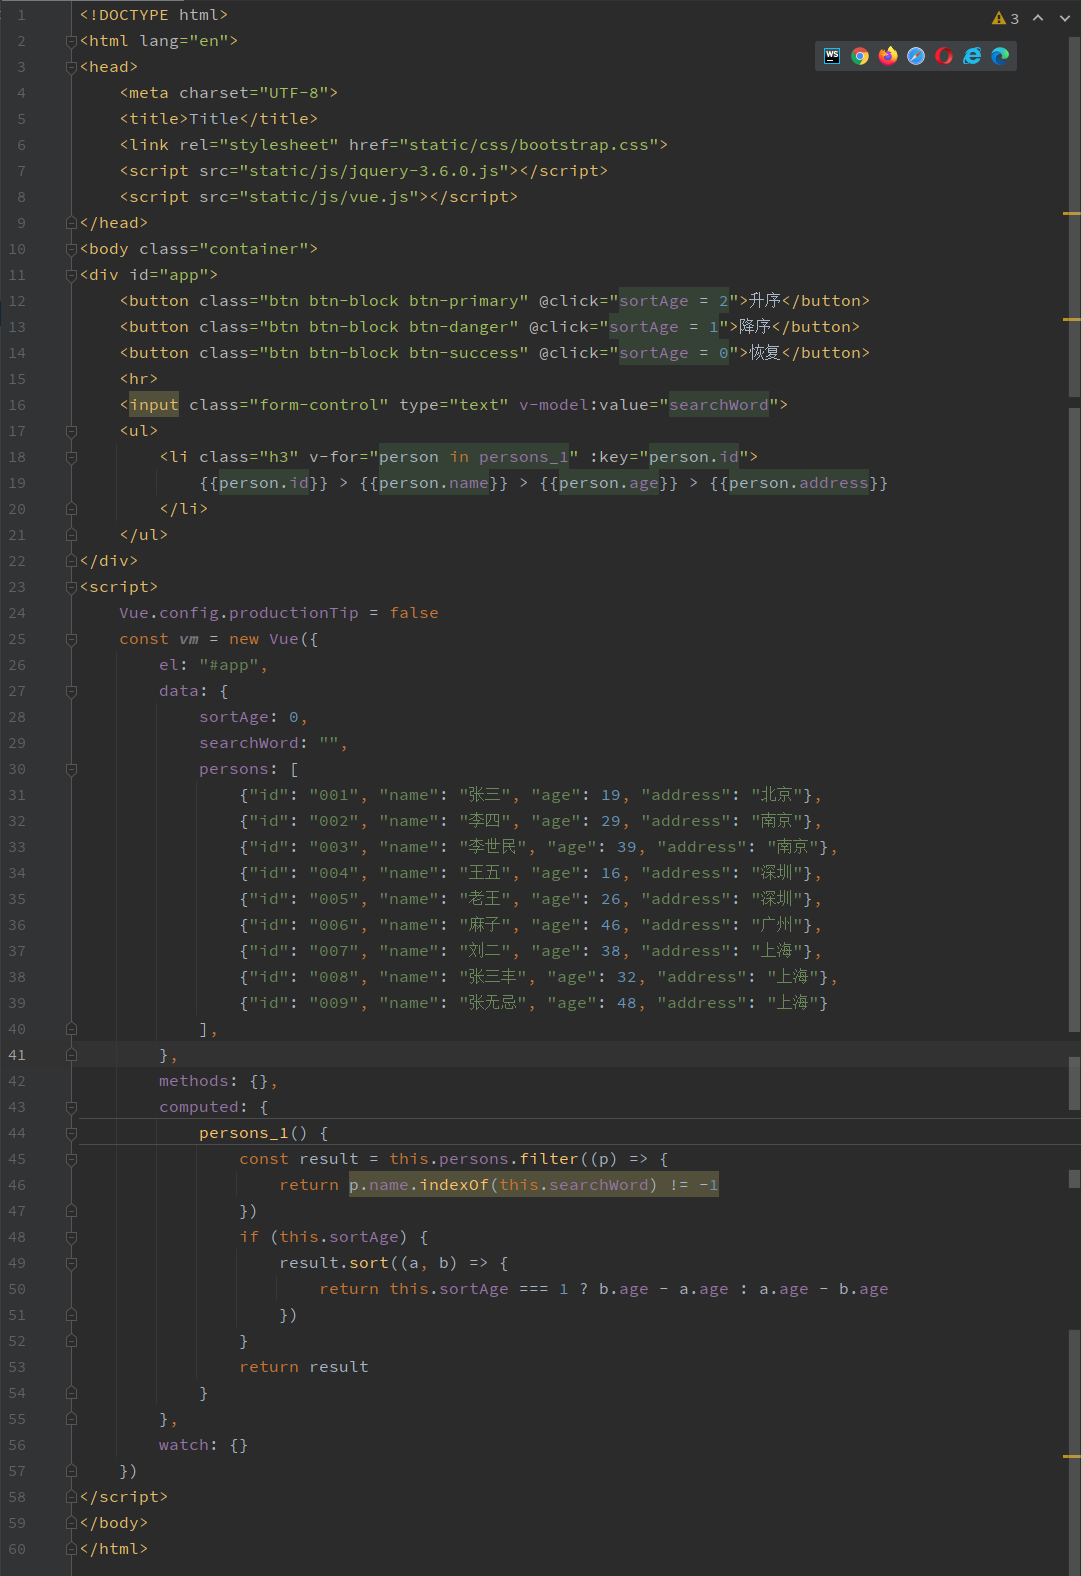Image resolution: width=1083 pixels, height=1576 pixels.
Task: Collapse the li v-for element fold
Action: tap(71, 457)
